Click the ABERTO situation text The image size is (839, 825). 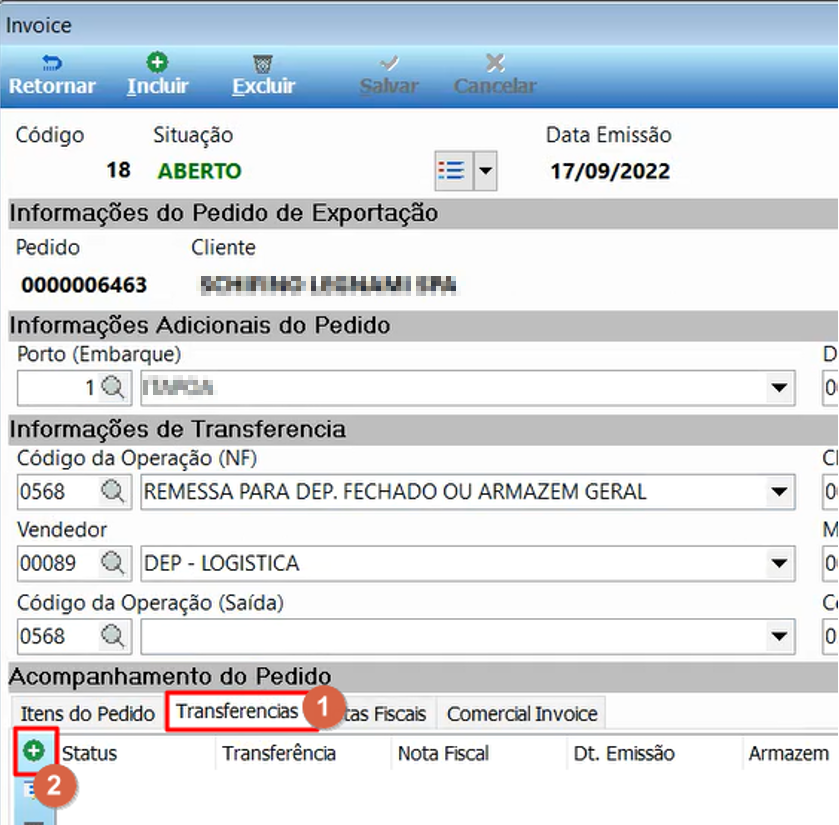click(200, 171)
